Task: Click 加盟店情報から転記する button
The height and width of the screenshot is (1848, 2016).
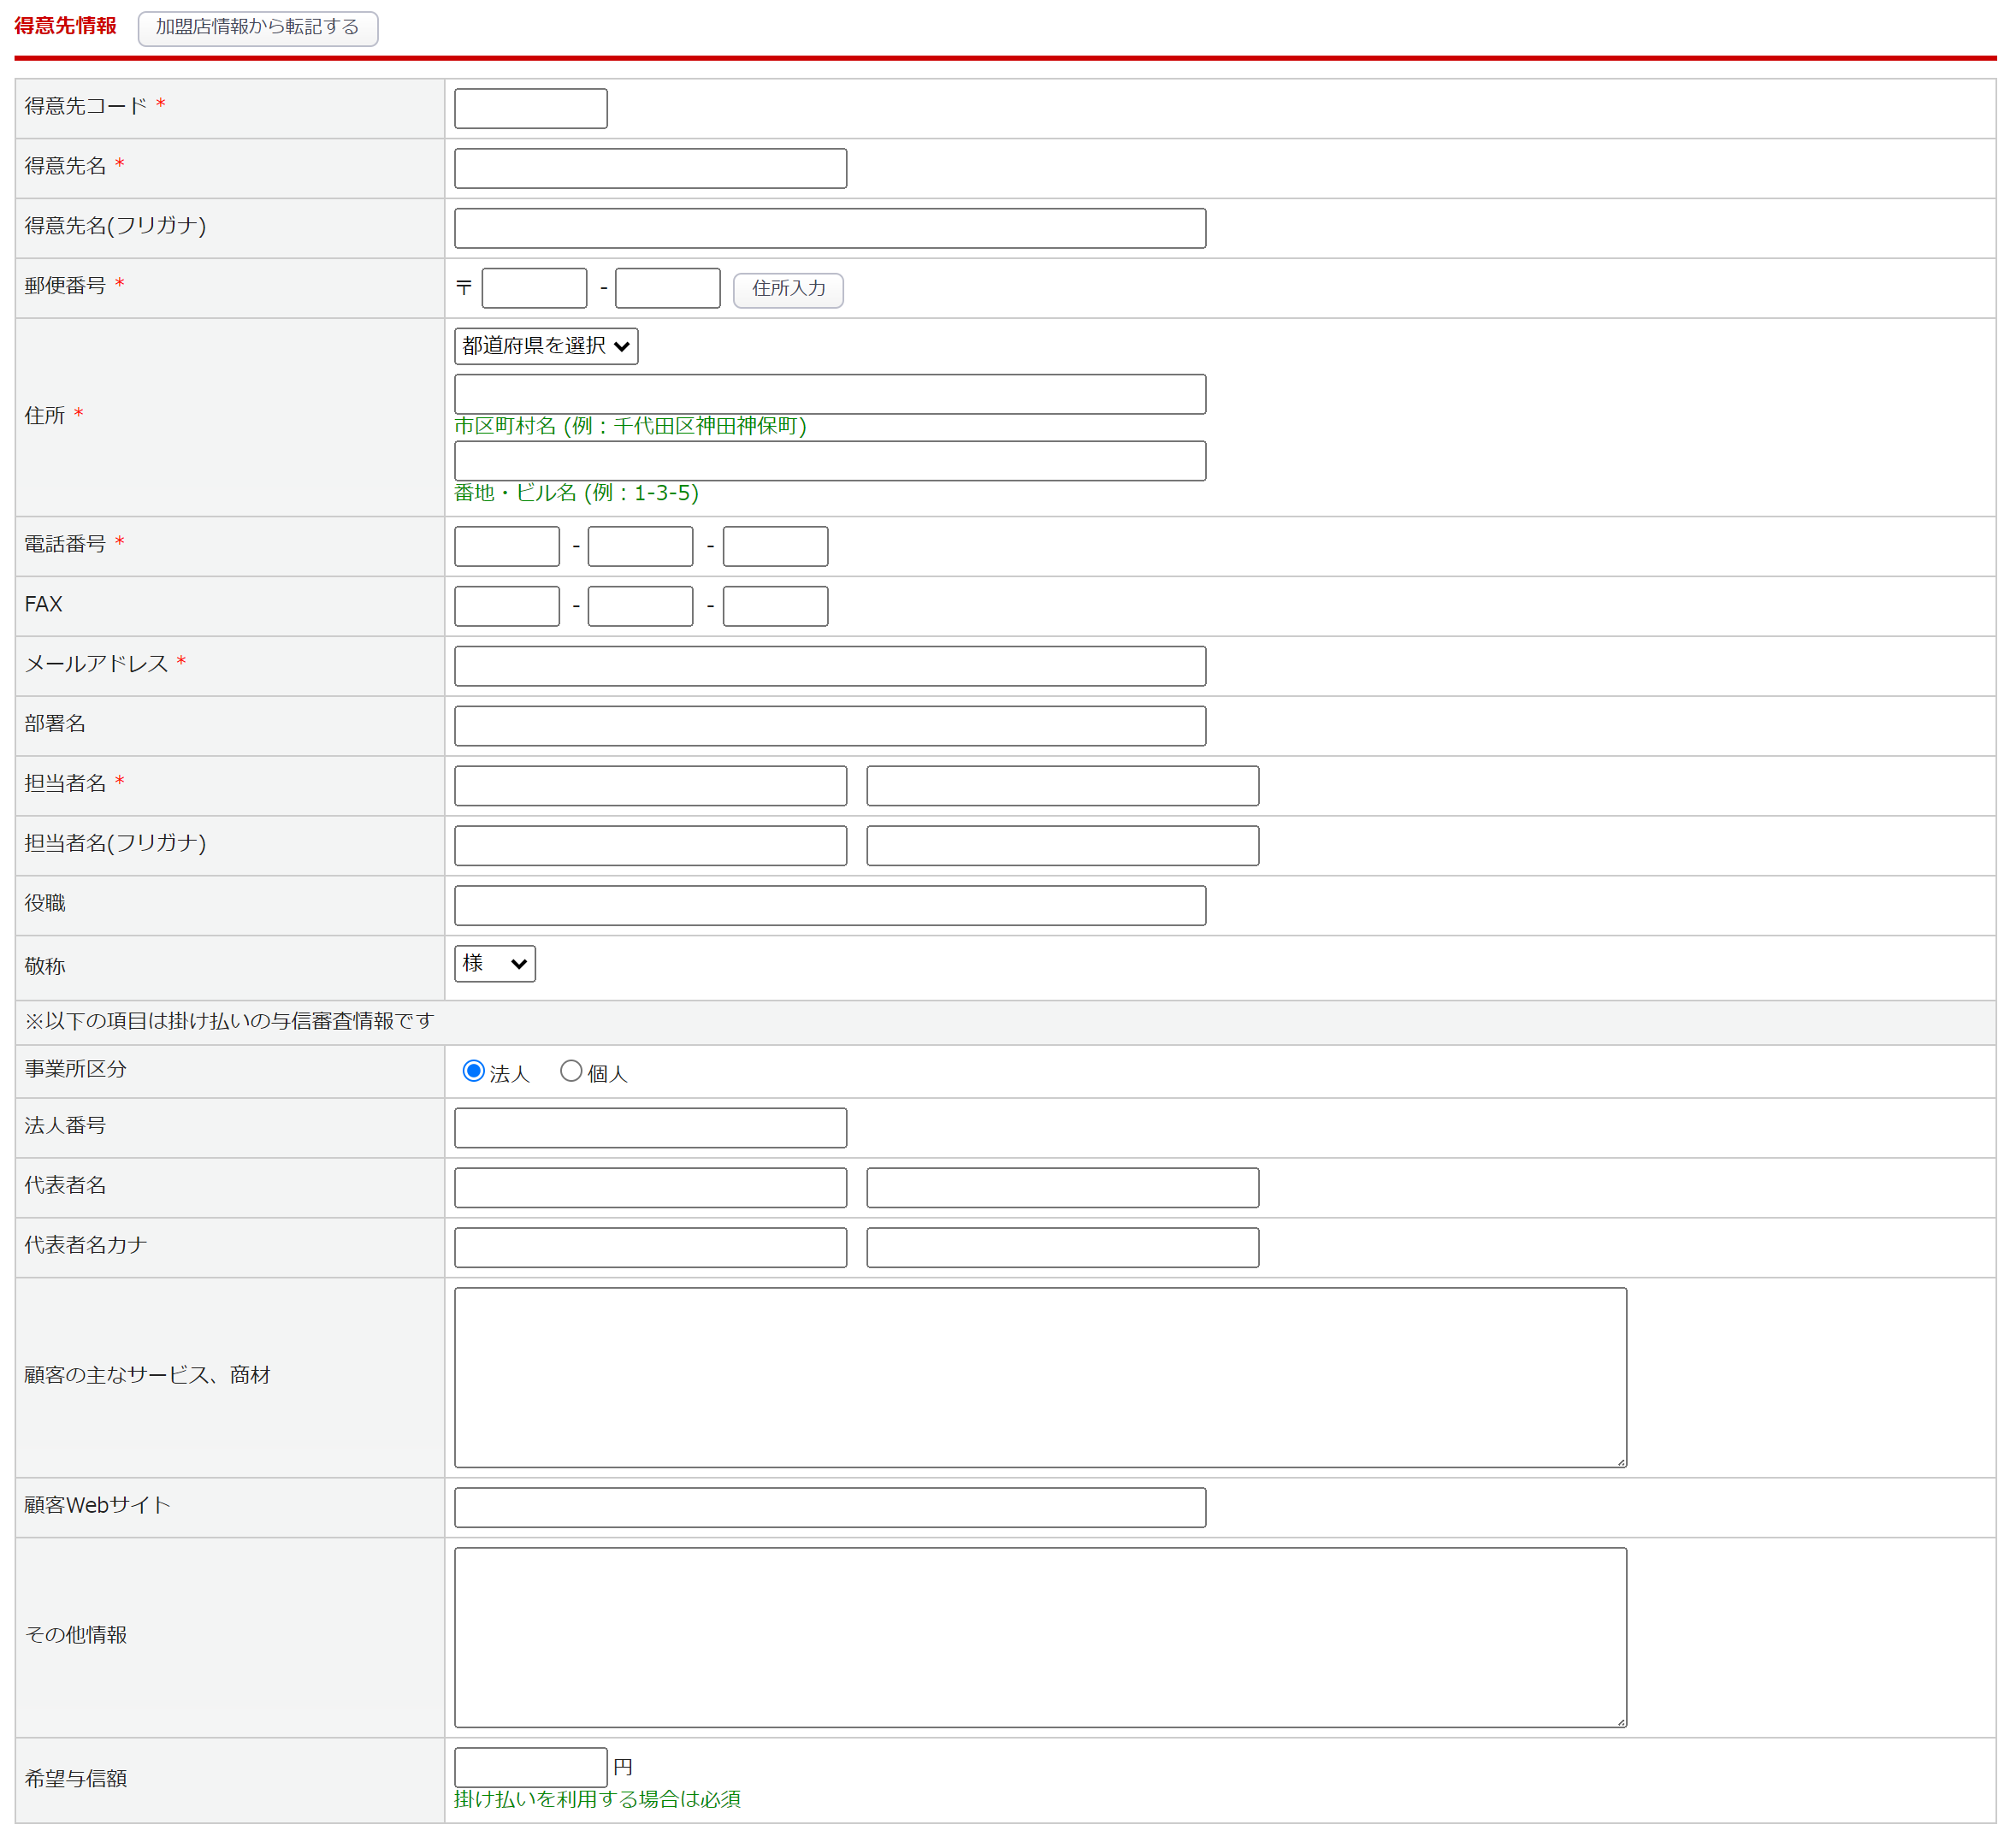Action: (x=257, y=27)
